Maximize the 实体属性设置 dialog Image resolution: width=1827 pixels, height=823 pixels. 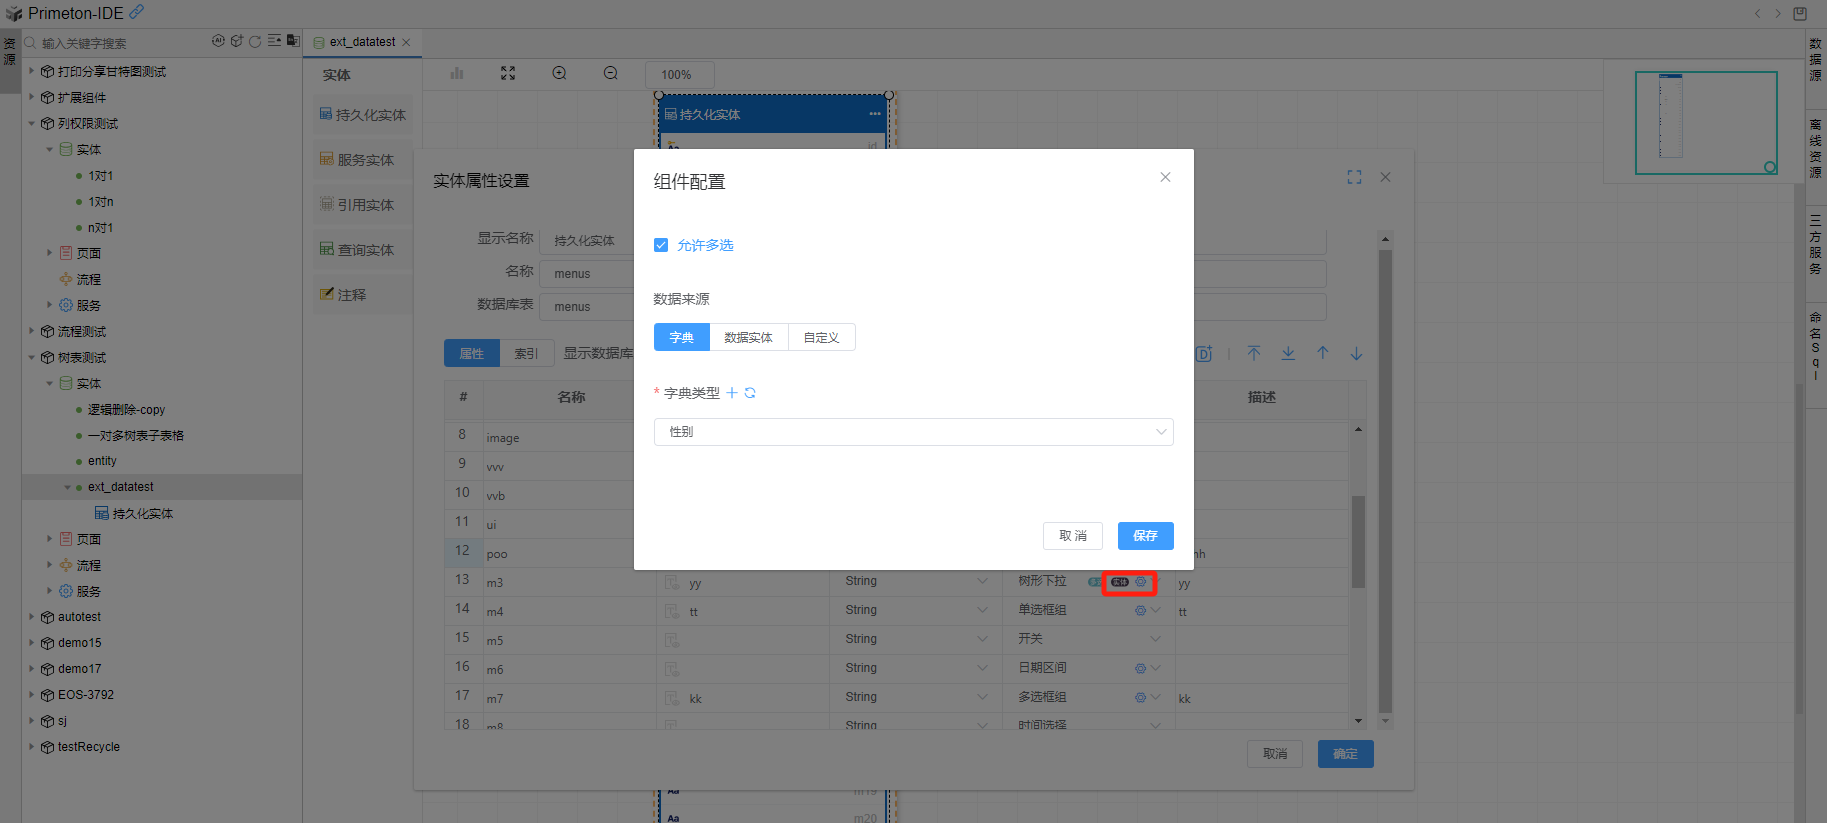(x=1354, y=177)
